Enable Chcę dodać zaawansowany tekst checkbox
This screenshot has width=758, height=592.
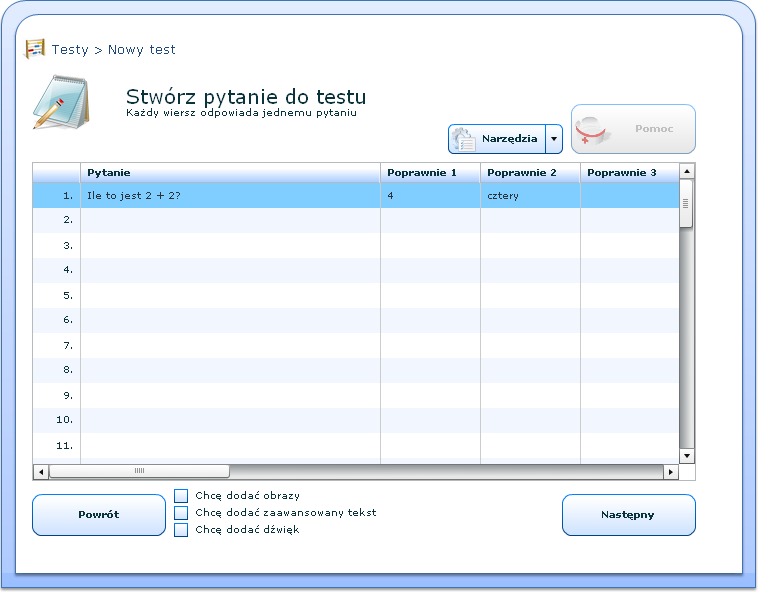tap(181, 513)
